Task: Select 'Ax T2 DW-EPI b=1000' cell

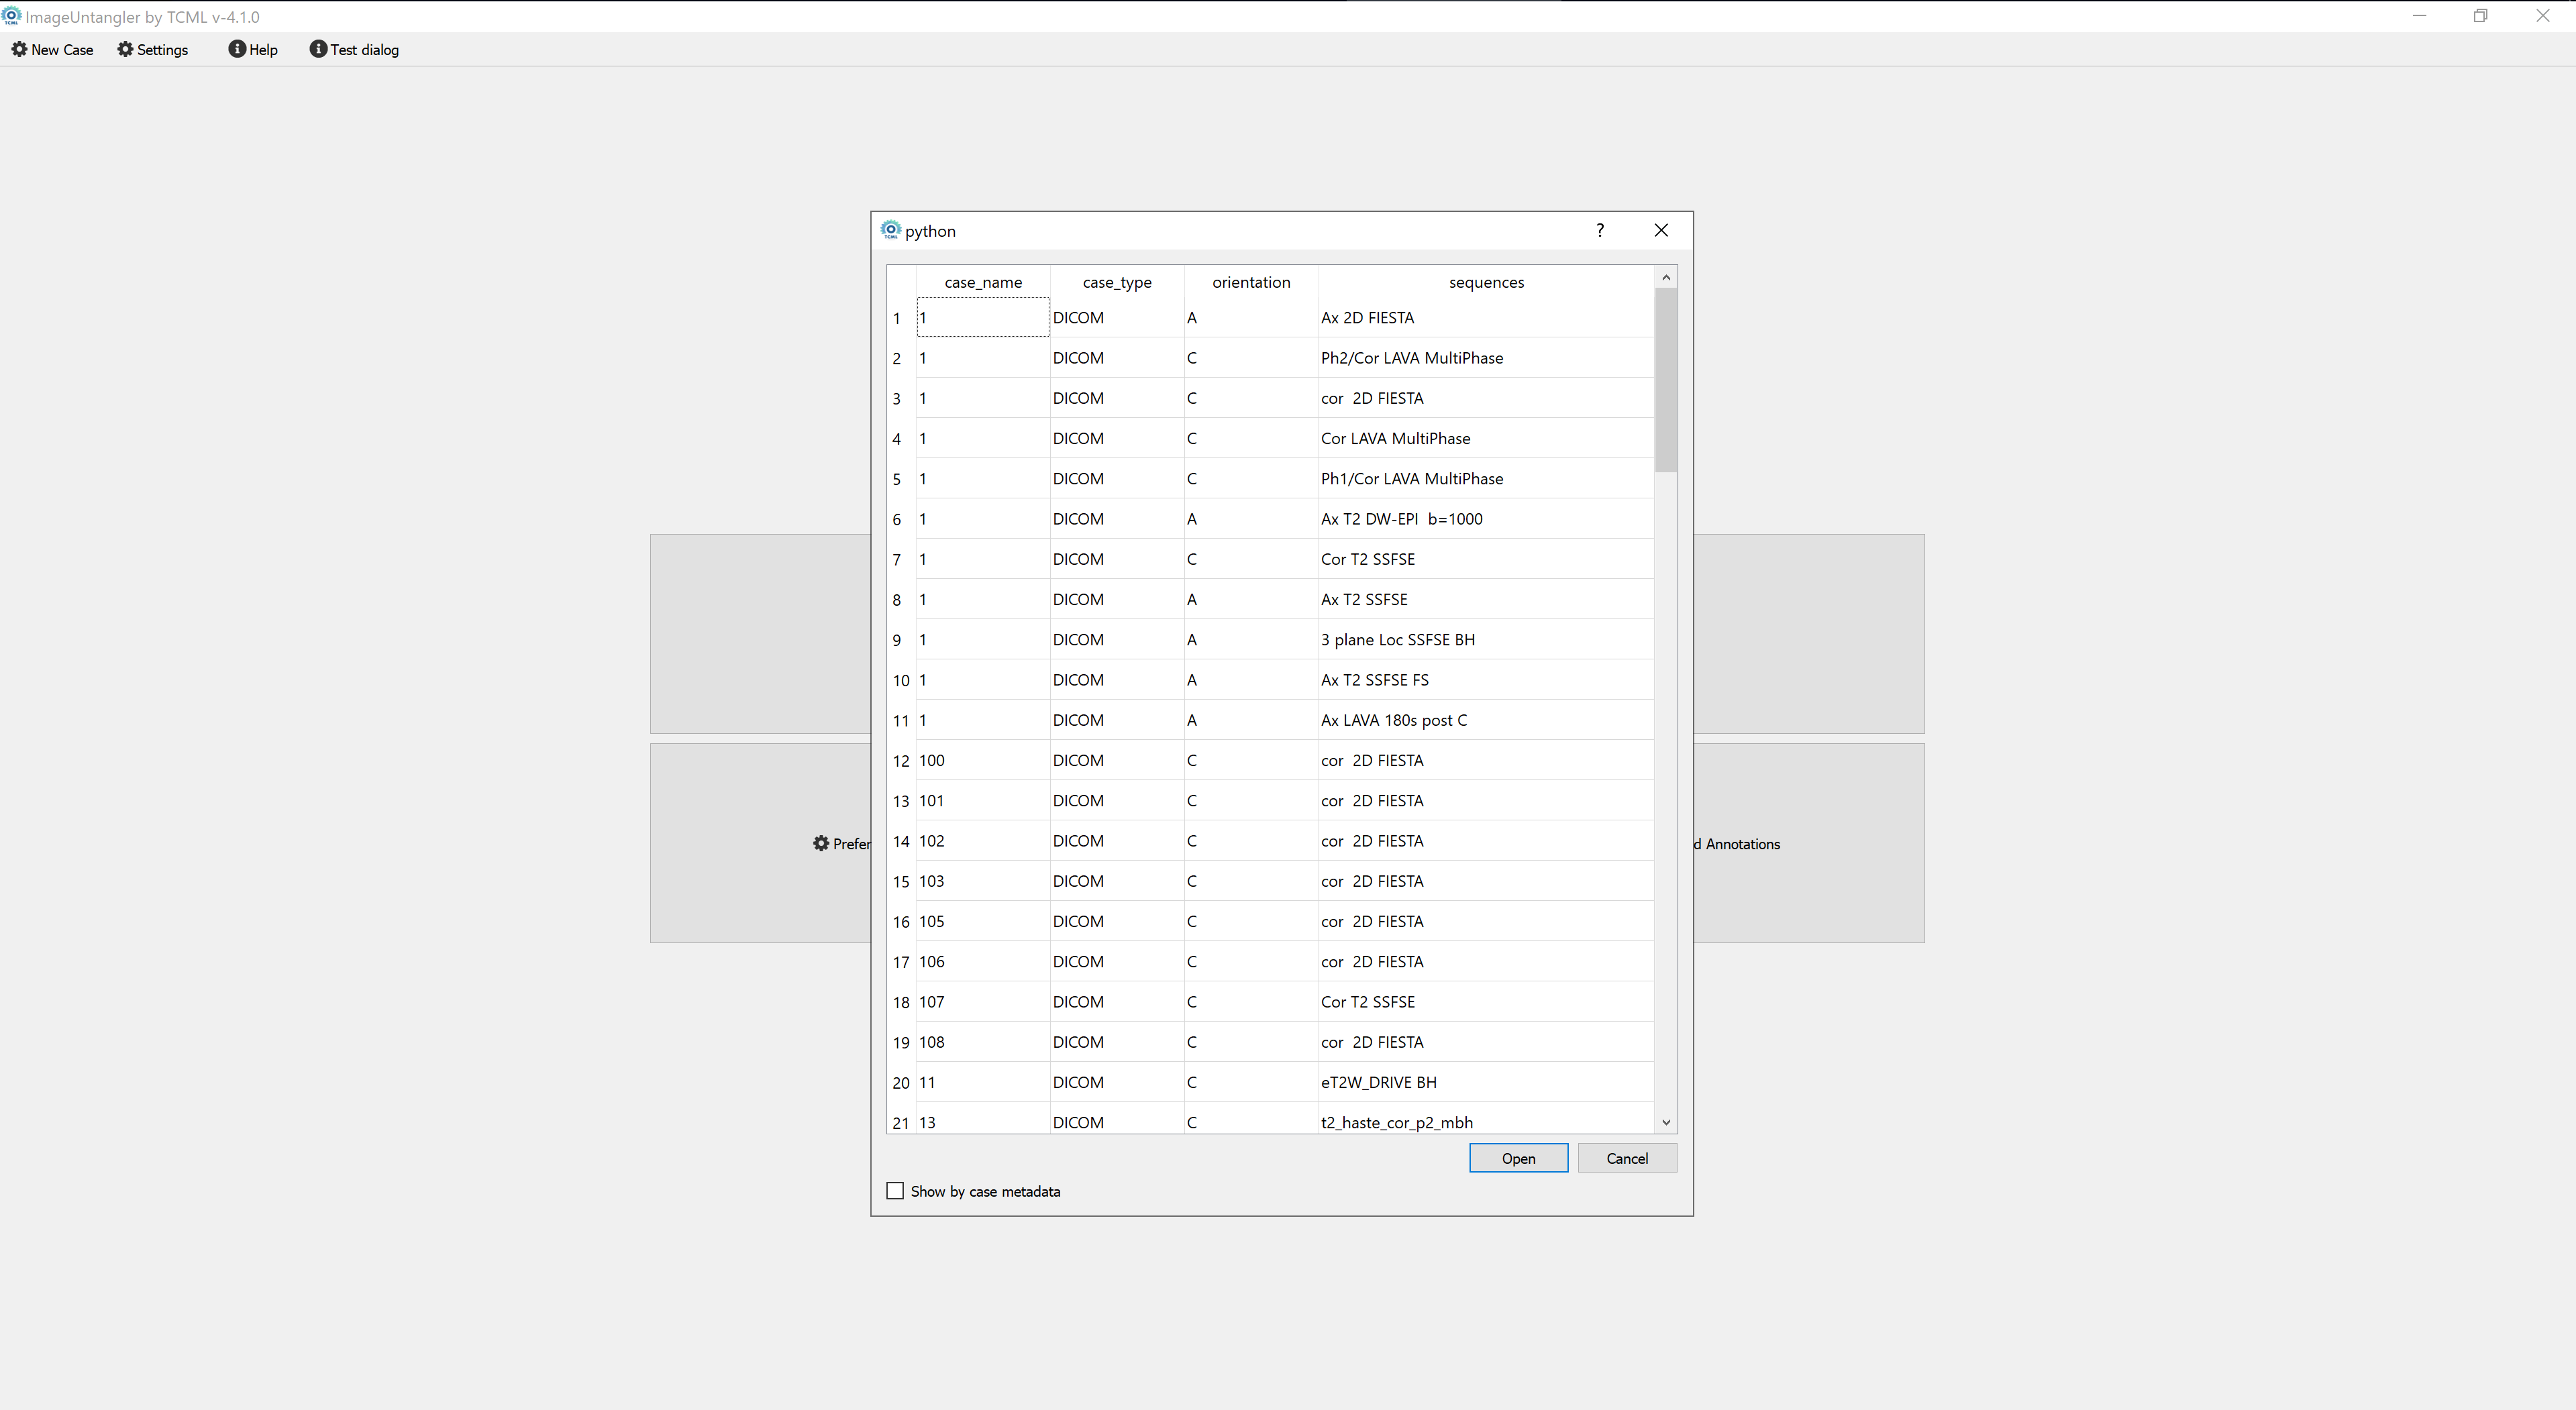Action: tap(1486, 519)
